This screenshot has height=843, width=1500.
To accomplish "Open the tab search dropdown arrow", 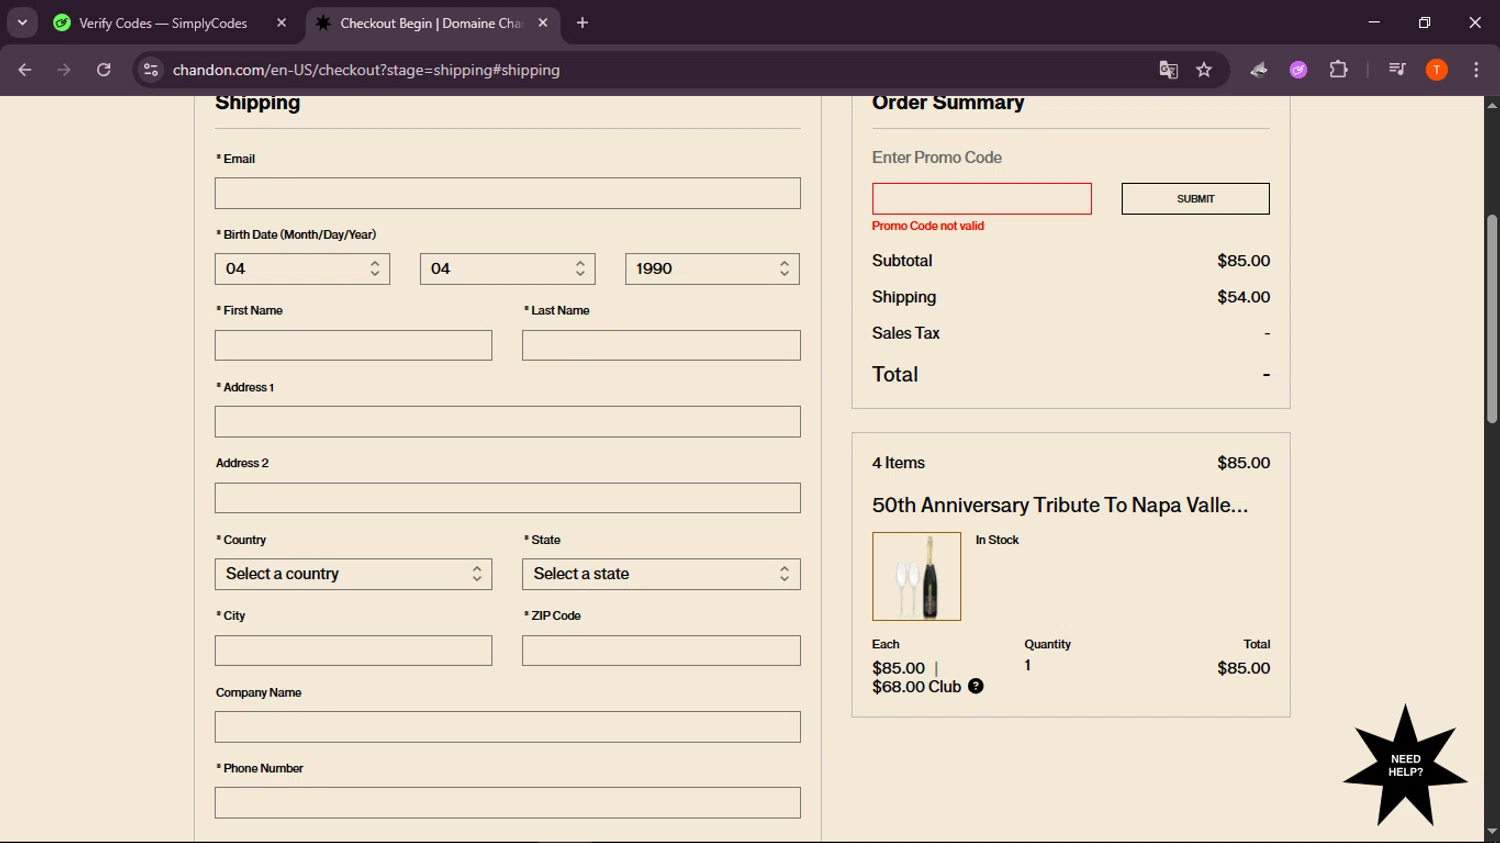I will (22, 23).
